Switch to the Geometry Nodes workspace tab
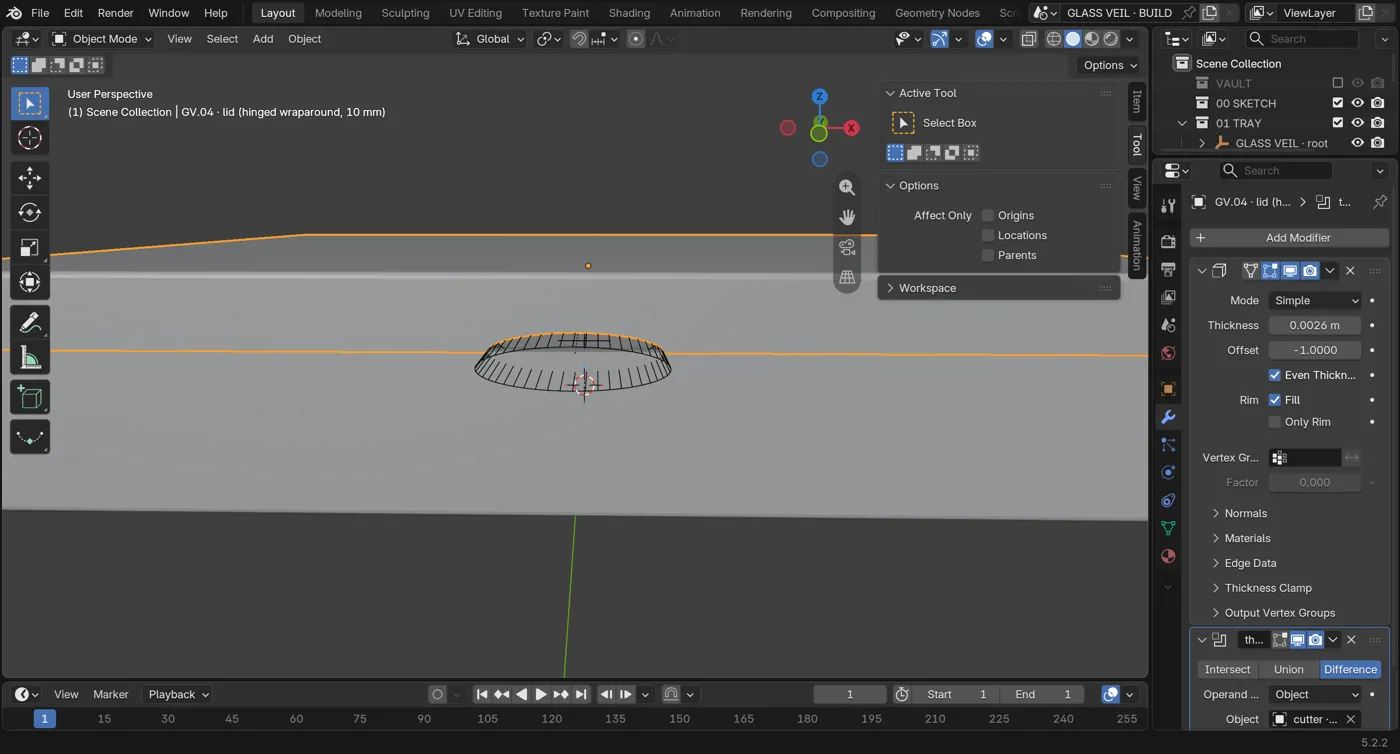This screenshot has height=754, width=1400. click(x=937, y=13)
